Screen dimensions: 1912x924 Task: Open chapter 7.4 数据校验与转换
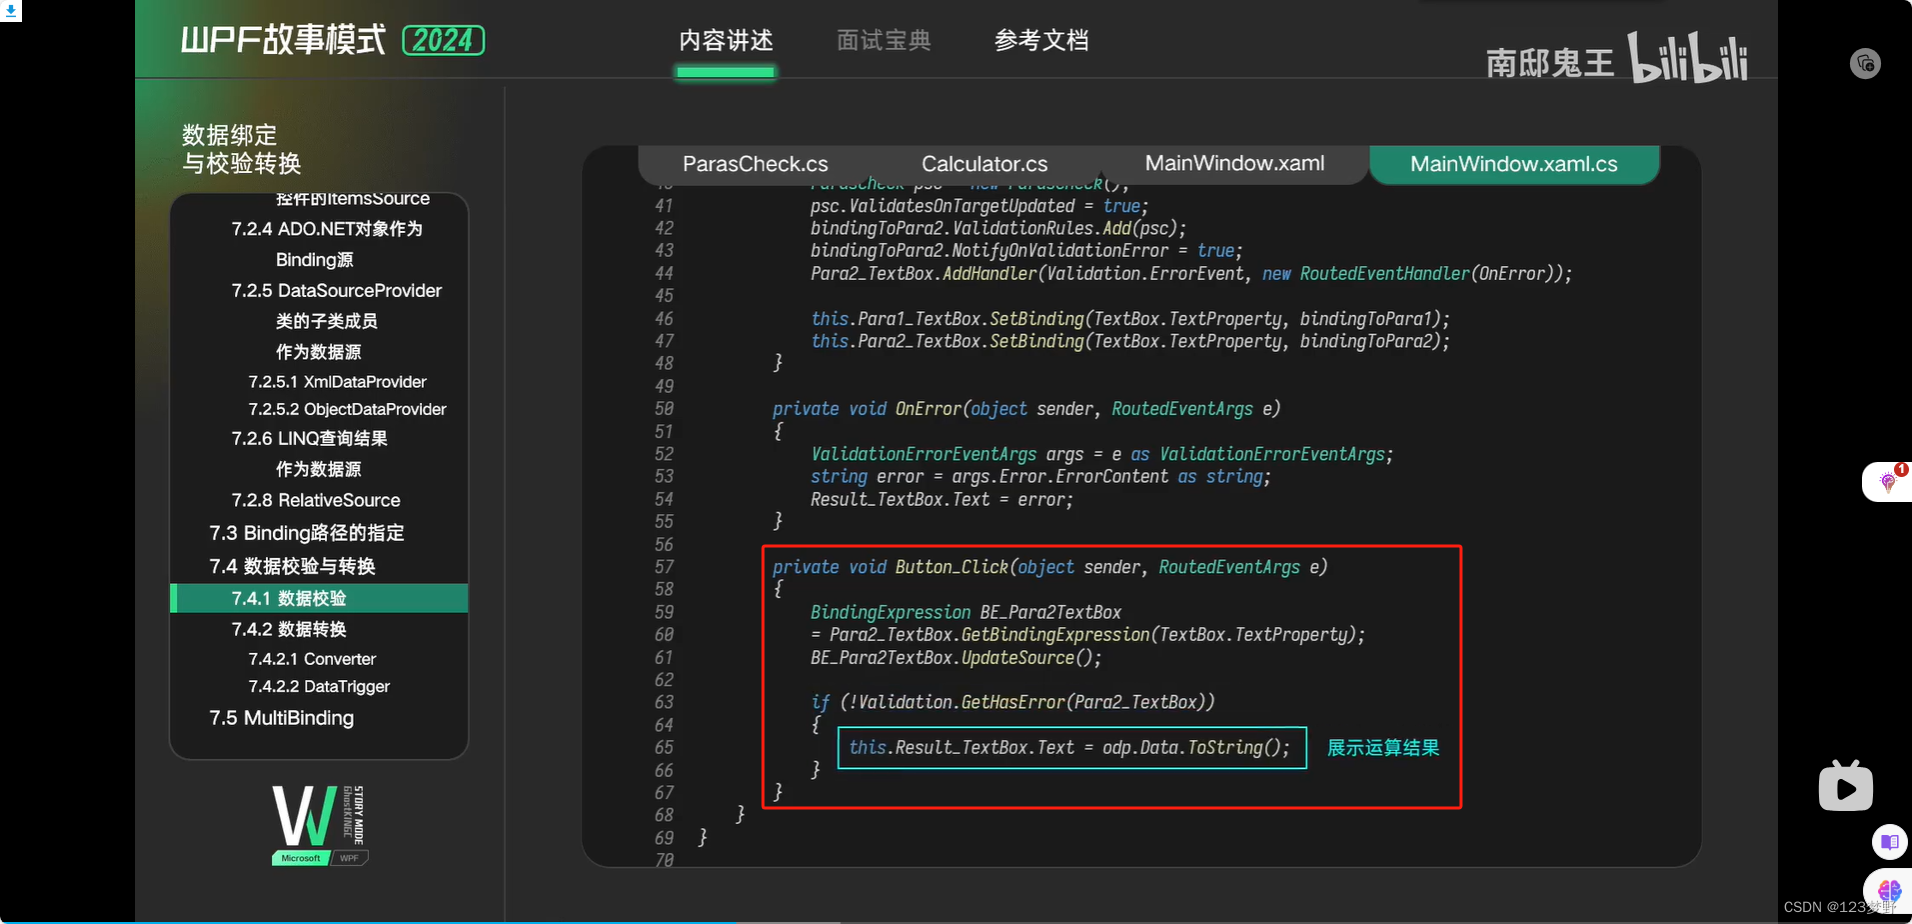(x=292, y=567)
